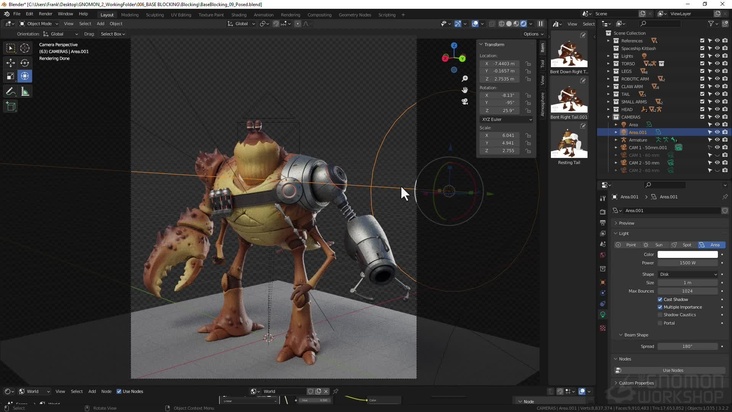Open the Tool properties tab icon

[x=603, y=198]
